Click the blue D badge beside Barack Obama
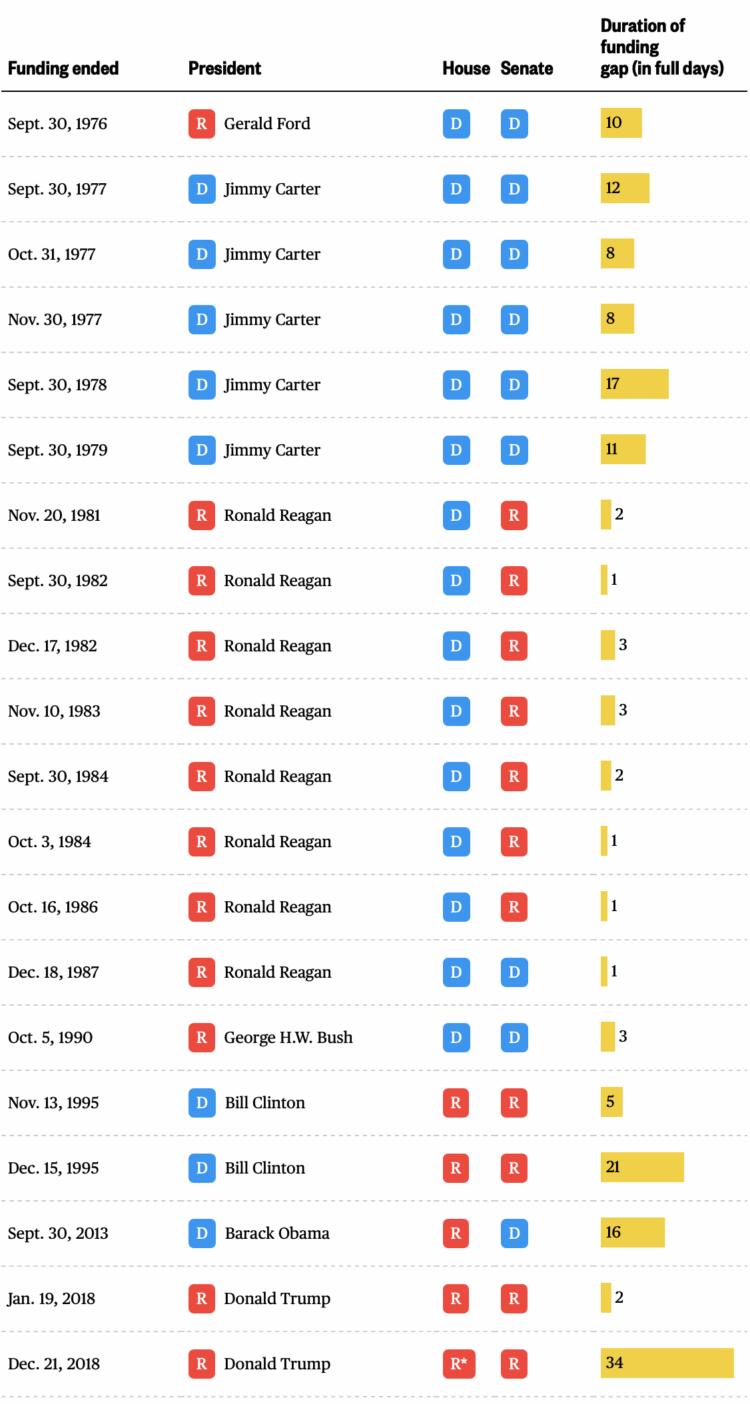This screenshot has height=1404, width=750. point(201,1233)
